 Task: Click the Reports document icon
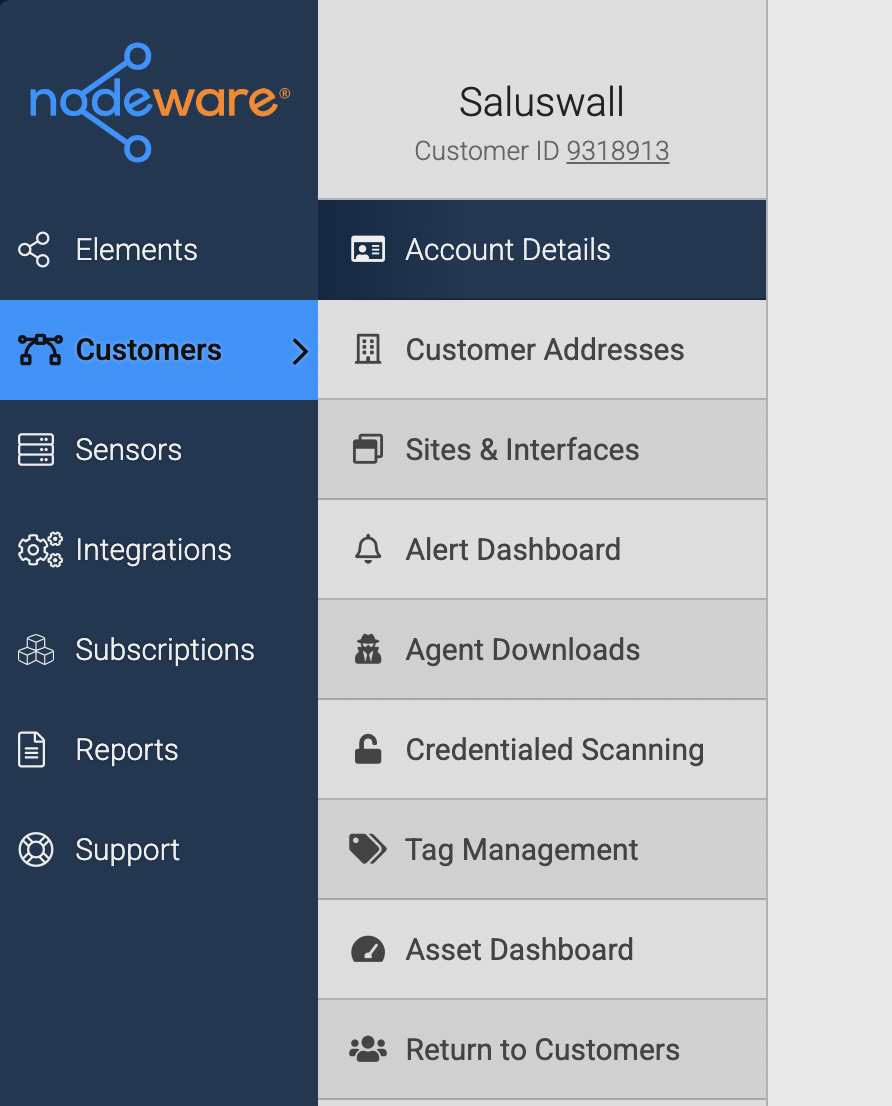click(32, 750)
